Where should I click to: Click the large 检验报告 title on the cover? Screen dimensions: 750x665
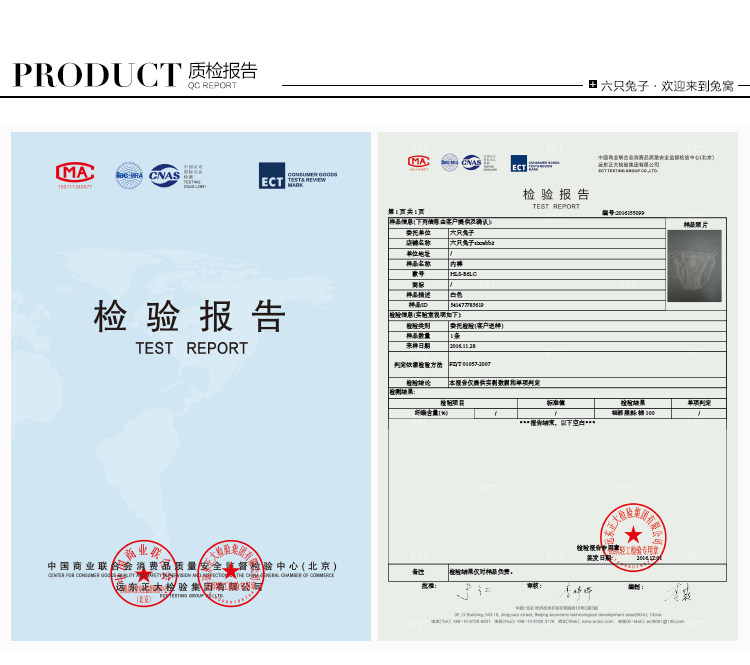click(x=190, y=316)
